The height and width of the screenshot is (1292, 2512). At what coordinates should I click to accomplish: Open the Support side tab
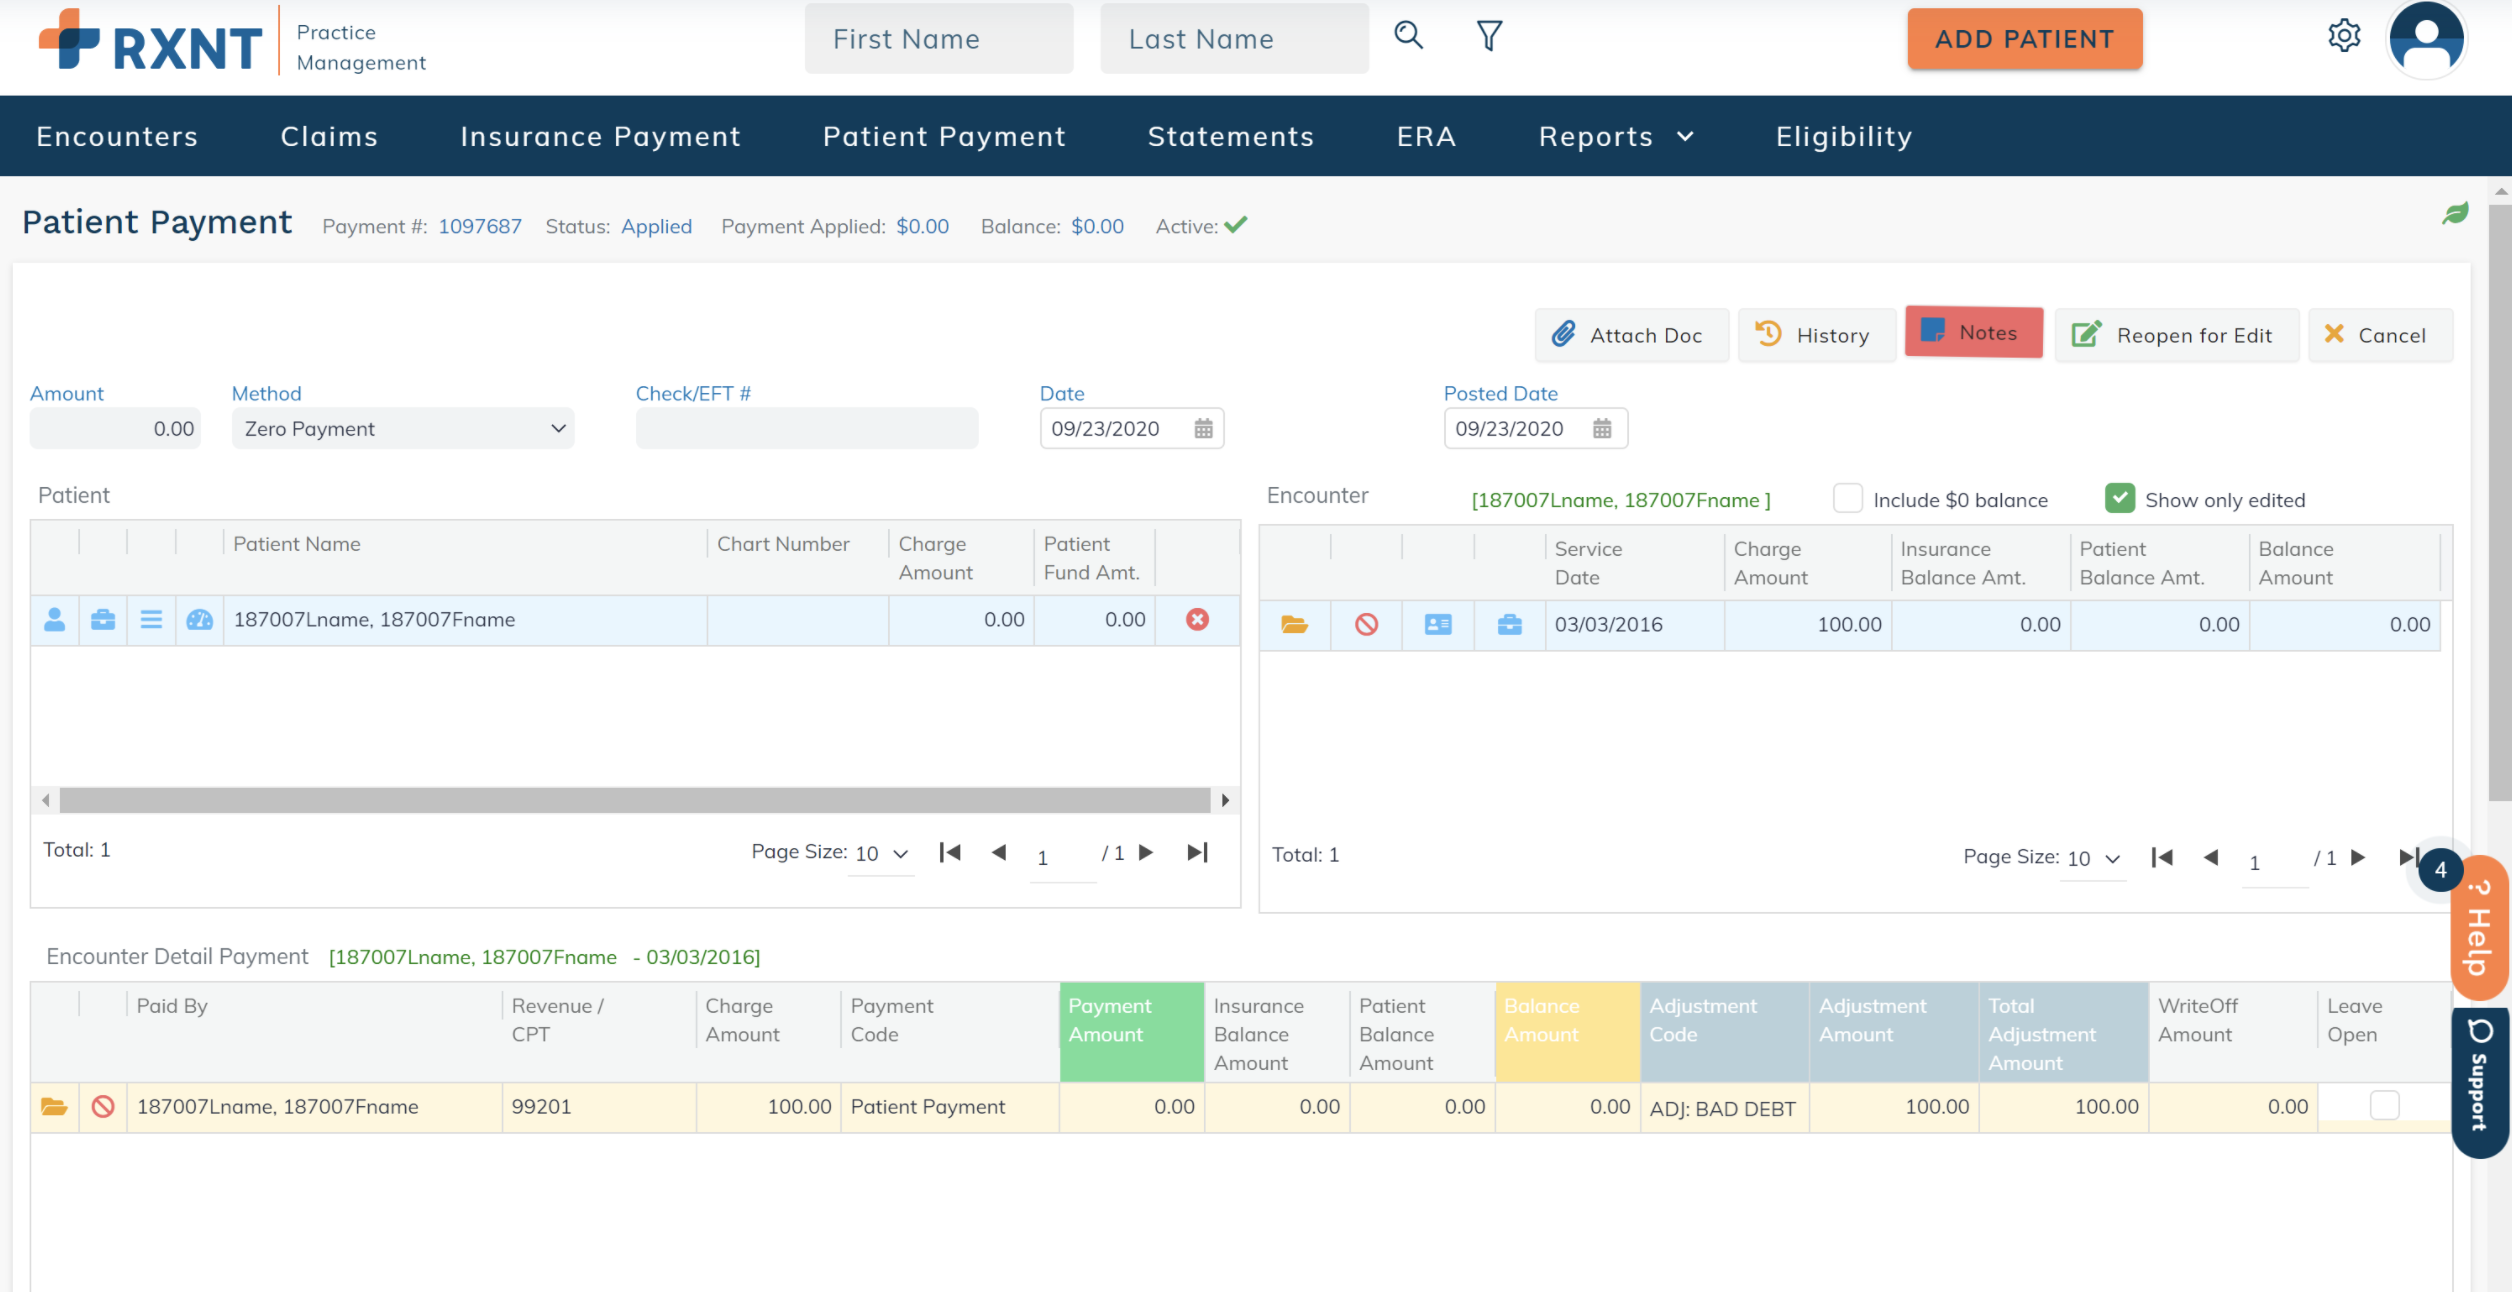point(2480,1084)
